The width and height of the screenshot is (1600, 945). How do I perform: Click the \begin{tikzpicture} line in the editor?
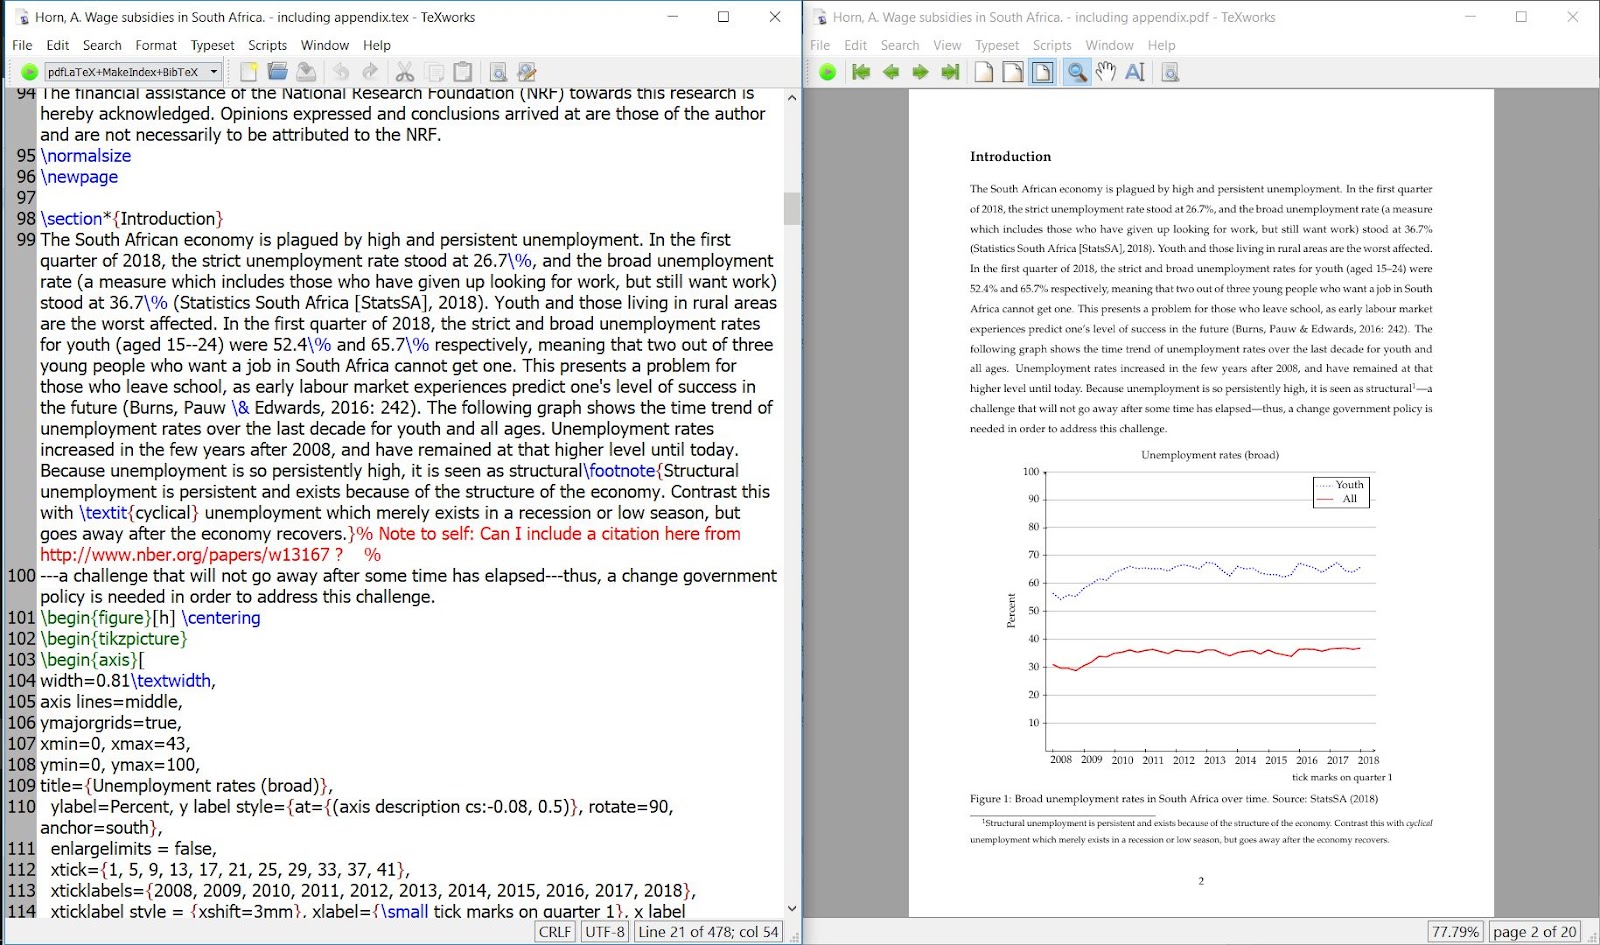click(114, 639)
